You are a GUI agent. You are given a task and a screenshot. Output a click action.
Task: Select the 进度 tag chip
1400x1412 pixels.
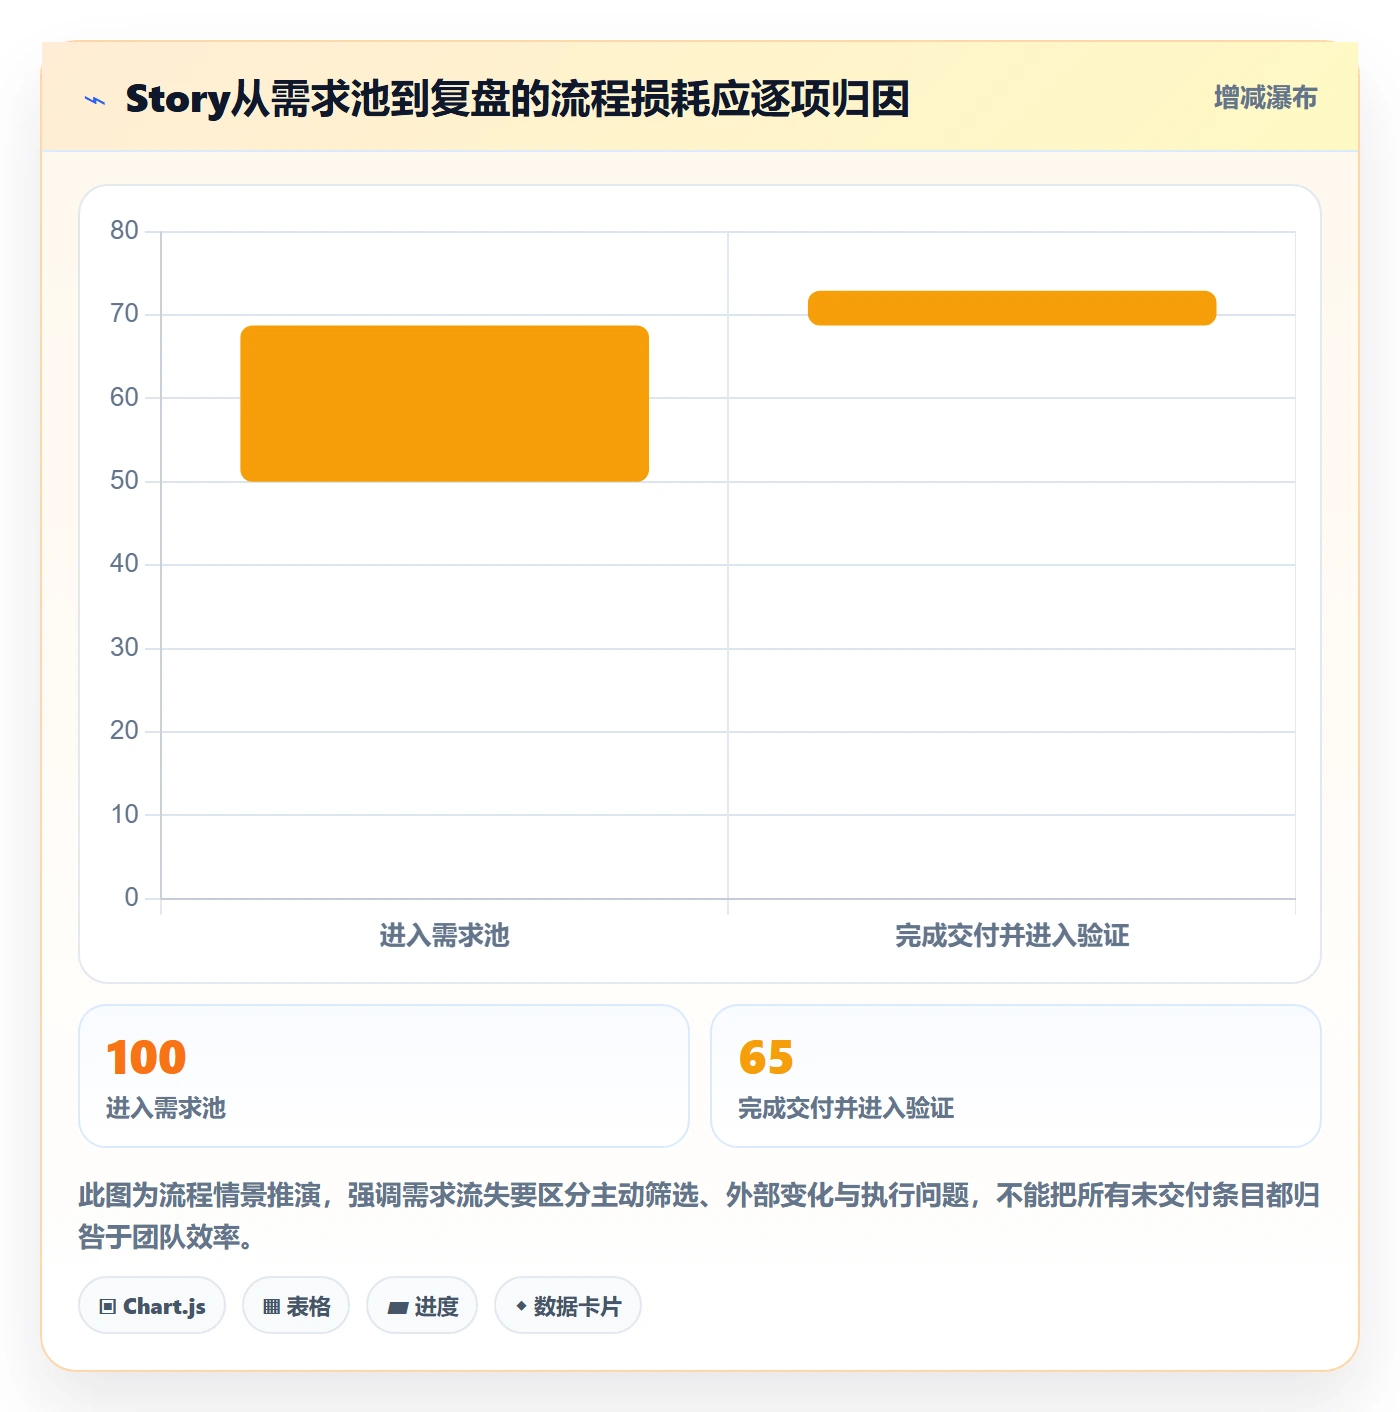(422, 1305)
